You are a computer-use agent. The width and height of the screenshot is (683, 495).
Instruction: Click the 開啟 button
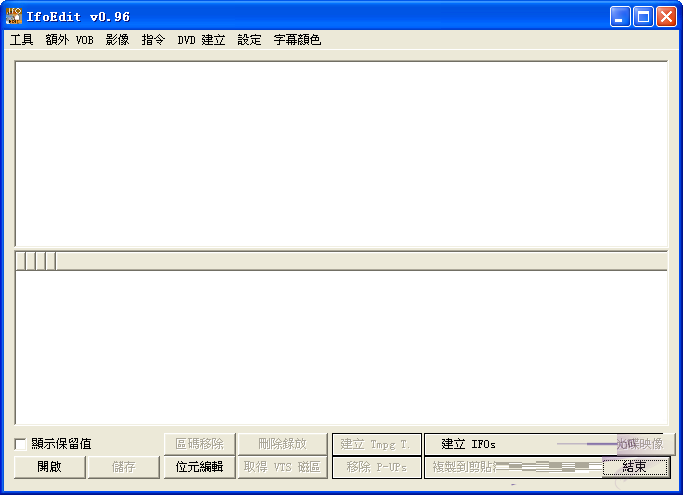point(50,467)
